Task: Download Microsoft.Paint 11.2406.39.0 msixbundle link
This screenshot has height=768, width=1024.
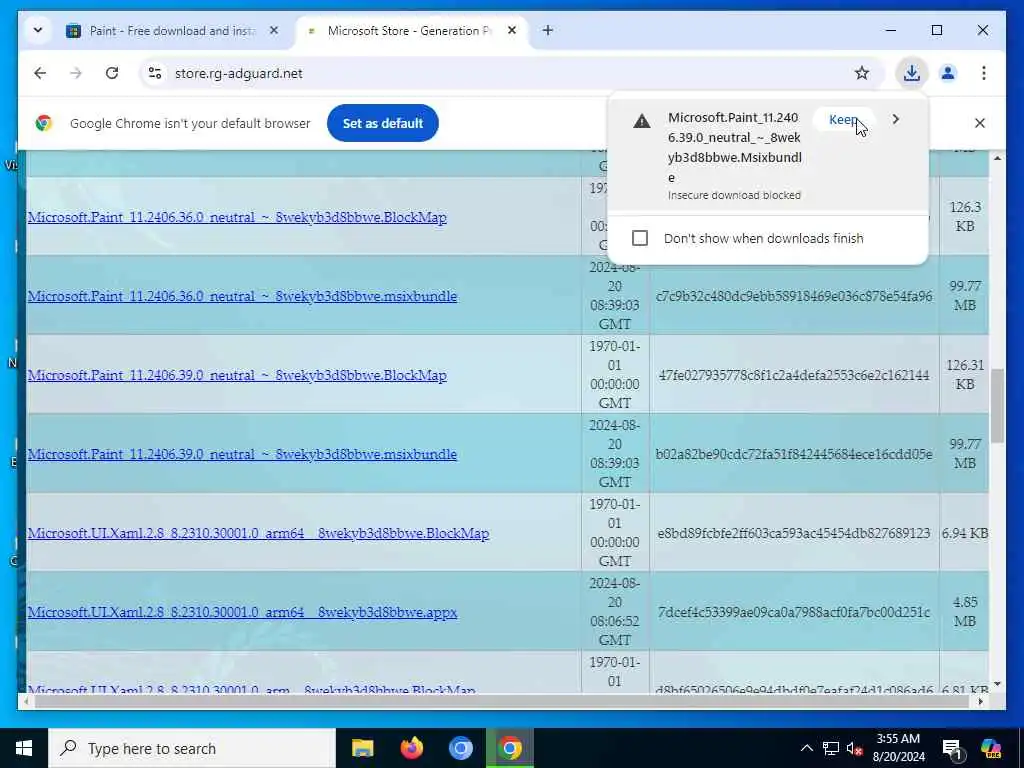Action: (242, 455)
